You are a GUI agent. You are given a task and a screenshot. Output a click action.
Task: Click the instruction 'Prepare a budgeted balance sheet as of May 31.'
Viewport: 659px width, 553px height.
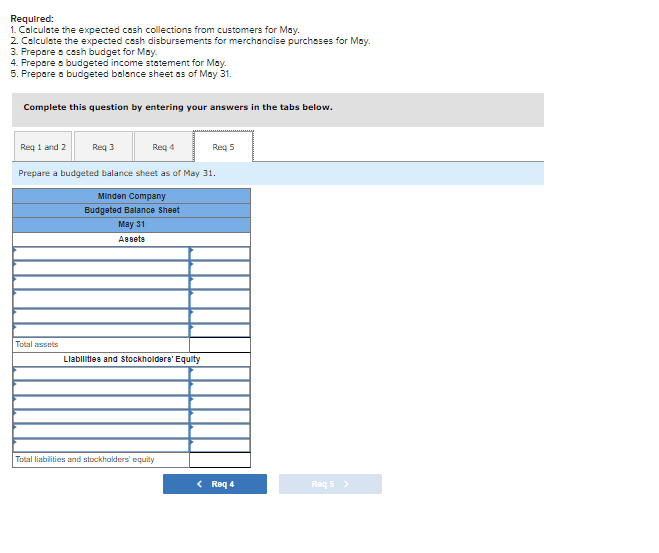coord(117,173)
